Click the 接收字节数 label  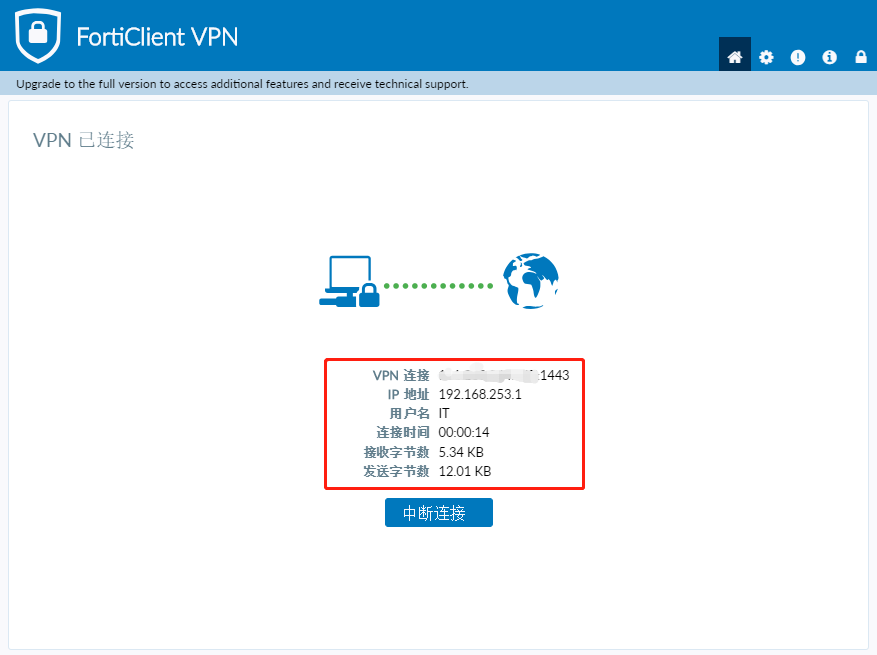click(x=397, y=452)
